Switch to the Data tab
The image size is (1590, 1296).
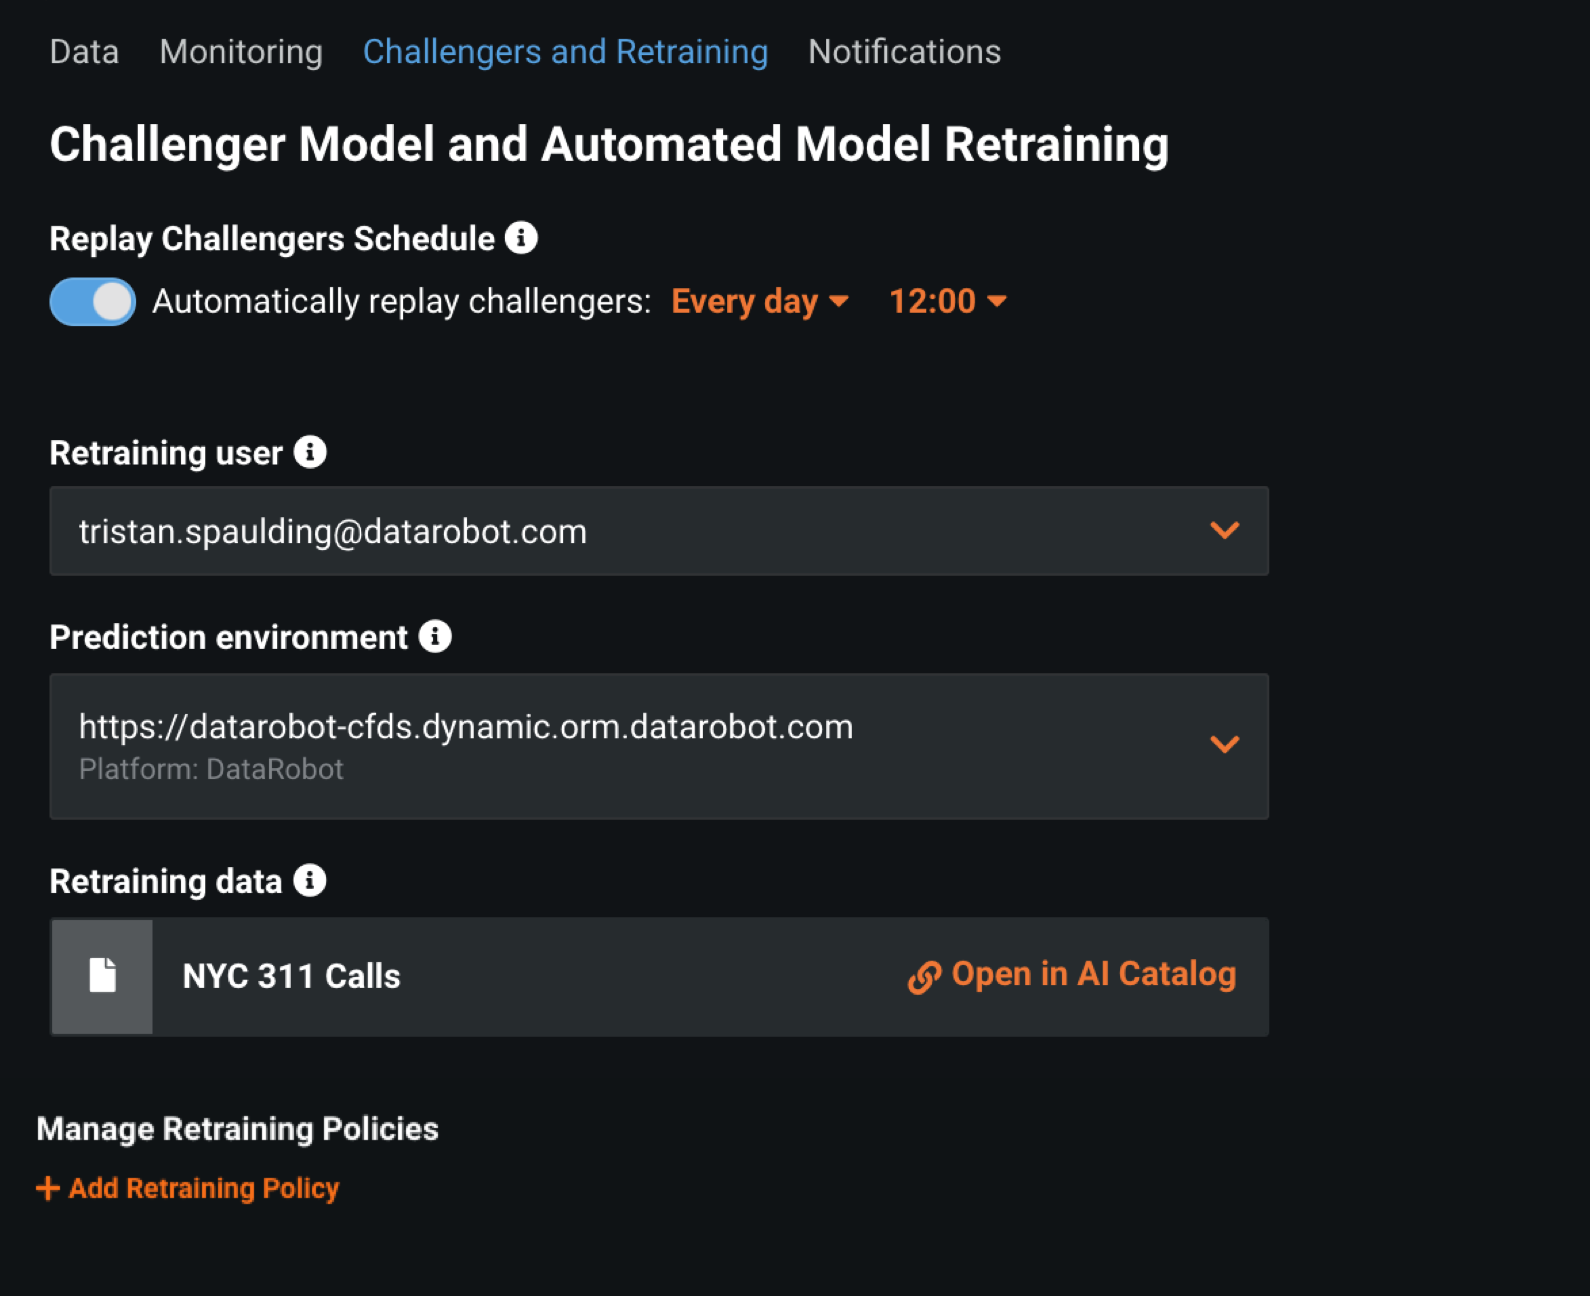coord(84,52)
